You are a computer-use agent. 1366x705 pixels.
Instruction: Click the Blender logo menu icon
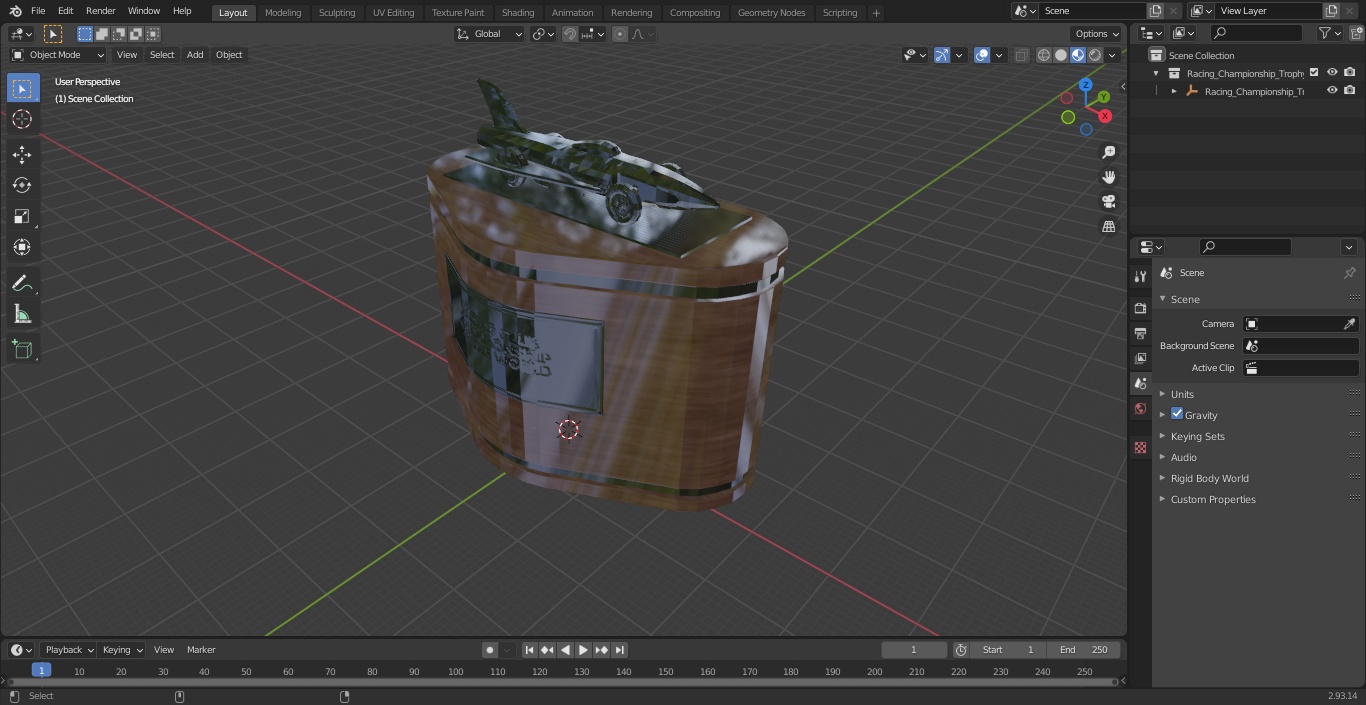[x=15, y=11]
